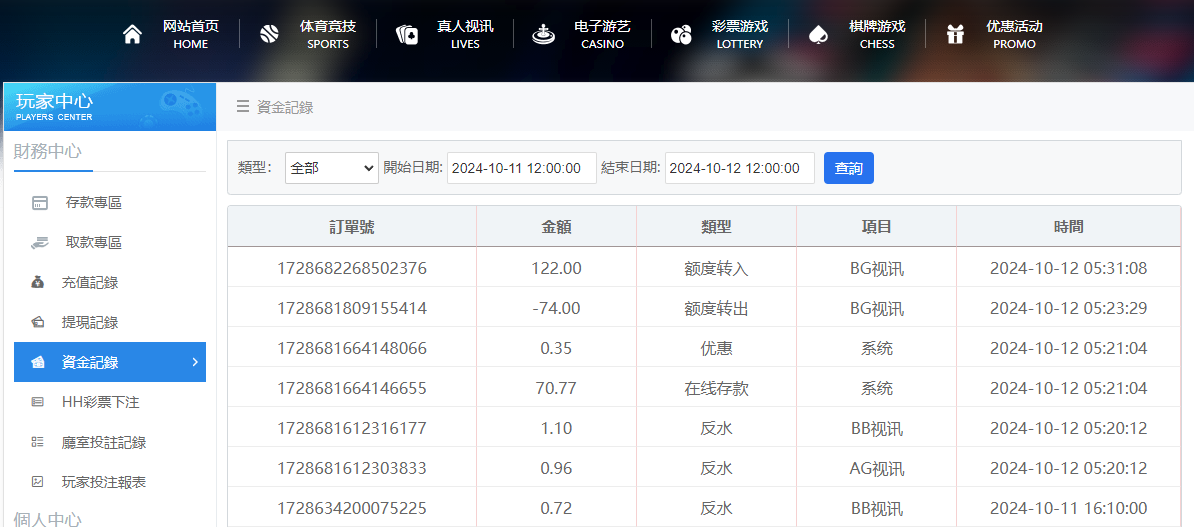Click the spade icon for Chess
This screenshot has height=527, width=1194.
point(817,35)
